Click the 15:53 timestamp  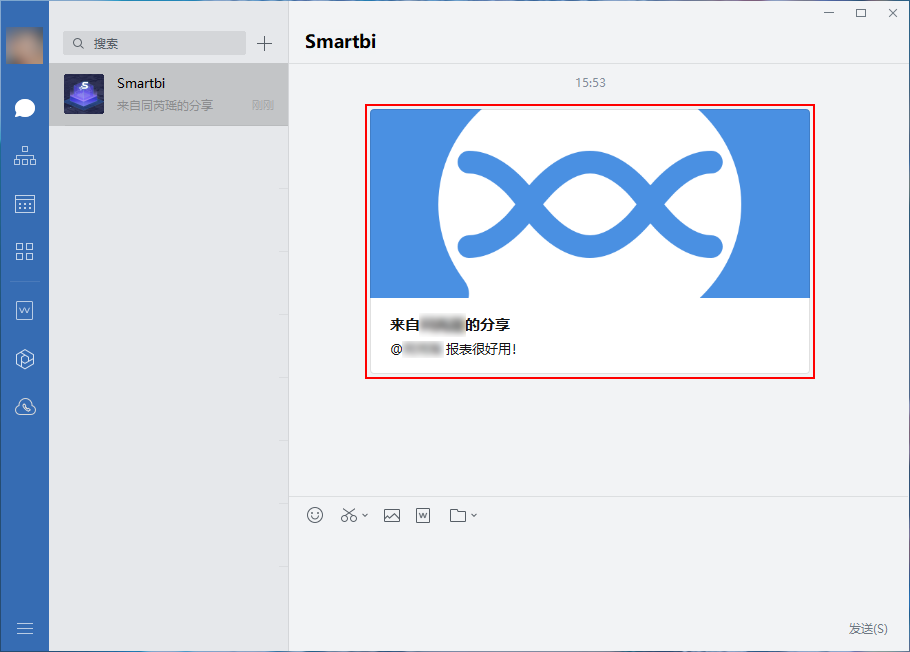(x=590, y=82)
